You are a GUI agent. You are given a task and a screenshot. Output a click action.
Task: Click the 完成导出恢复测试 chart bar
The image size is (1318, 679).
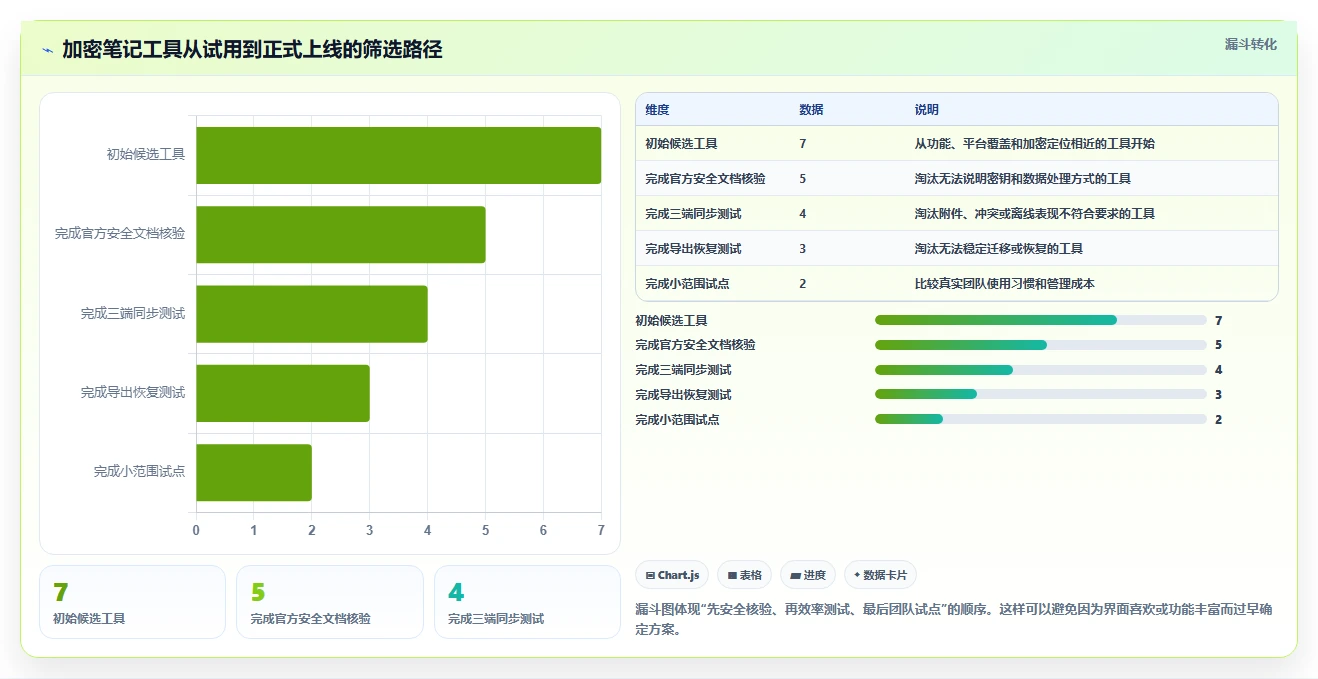pyautogui.click(x=282, y=393)
